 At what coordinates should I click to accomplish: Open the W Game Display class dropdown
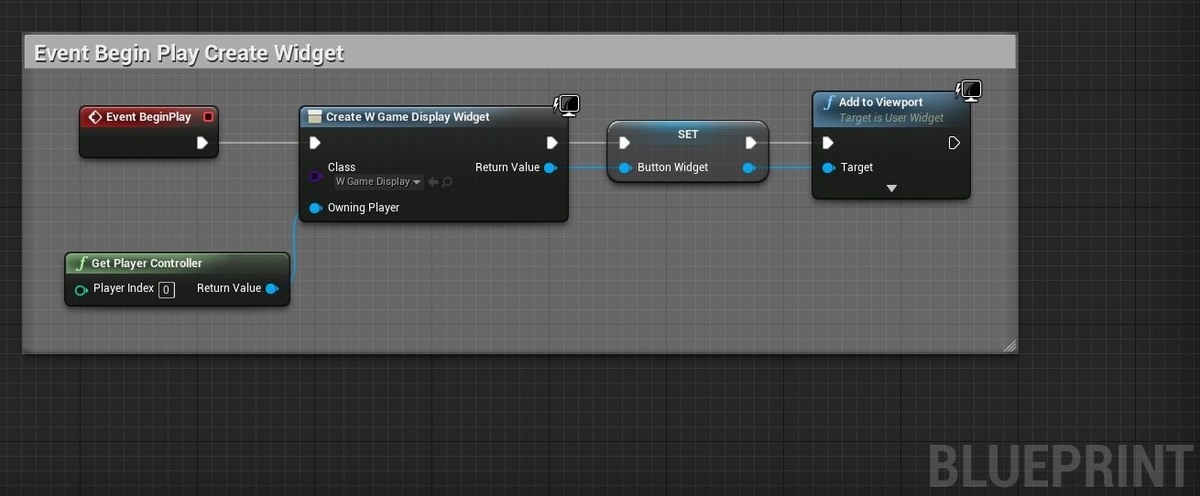pyautogui.click(x=378, y=182)
